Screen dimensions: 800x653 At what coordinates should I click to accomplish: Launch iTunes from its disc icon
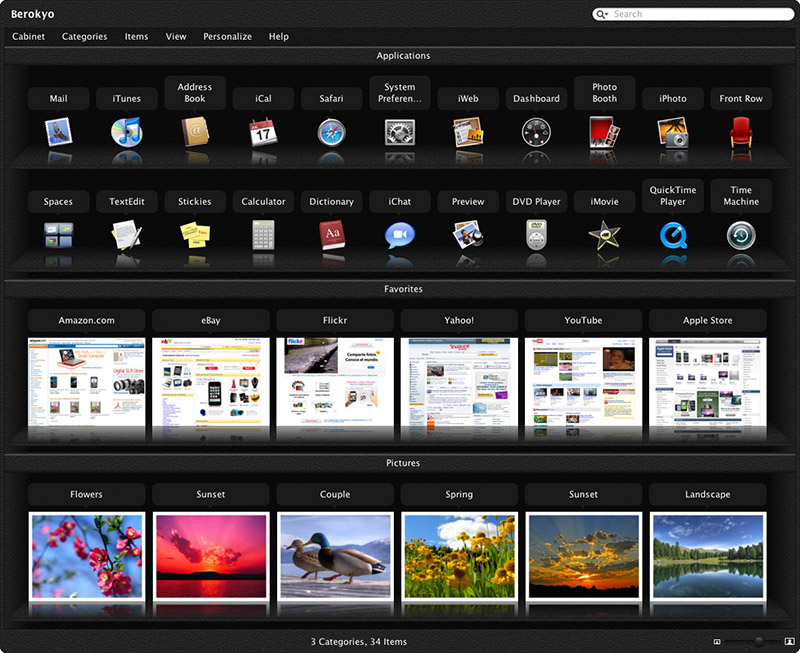coord(127,132)
